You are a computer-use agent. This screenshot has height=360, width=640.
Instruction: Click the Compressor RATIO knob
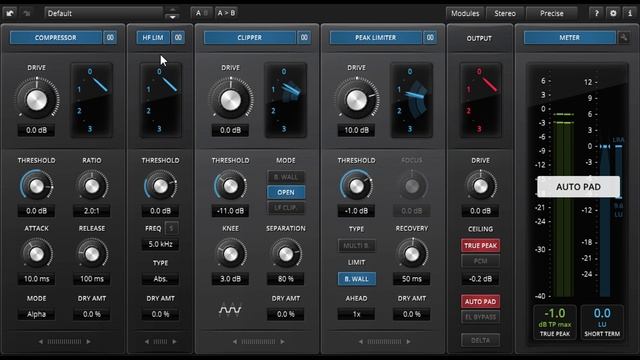92,186
